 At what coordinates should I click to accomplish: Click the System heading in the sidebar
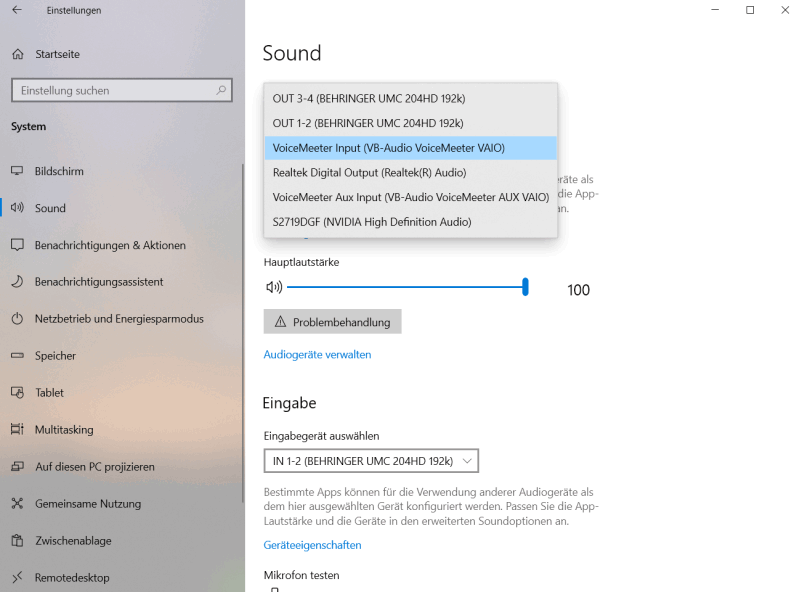(29, 127)
